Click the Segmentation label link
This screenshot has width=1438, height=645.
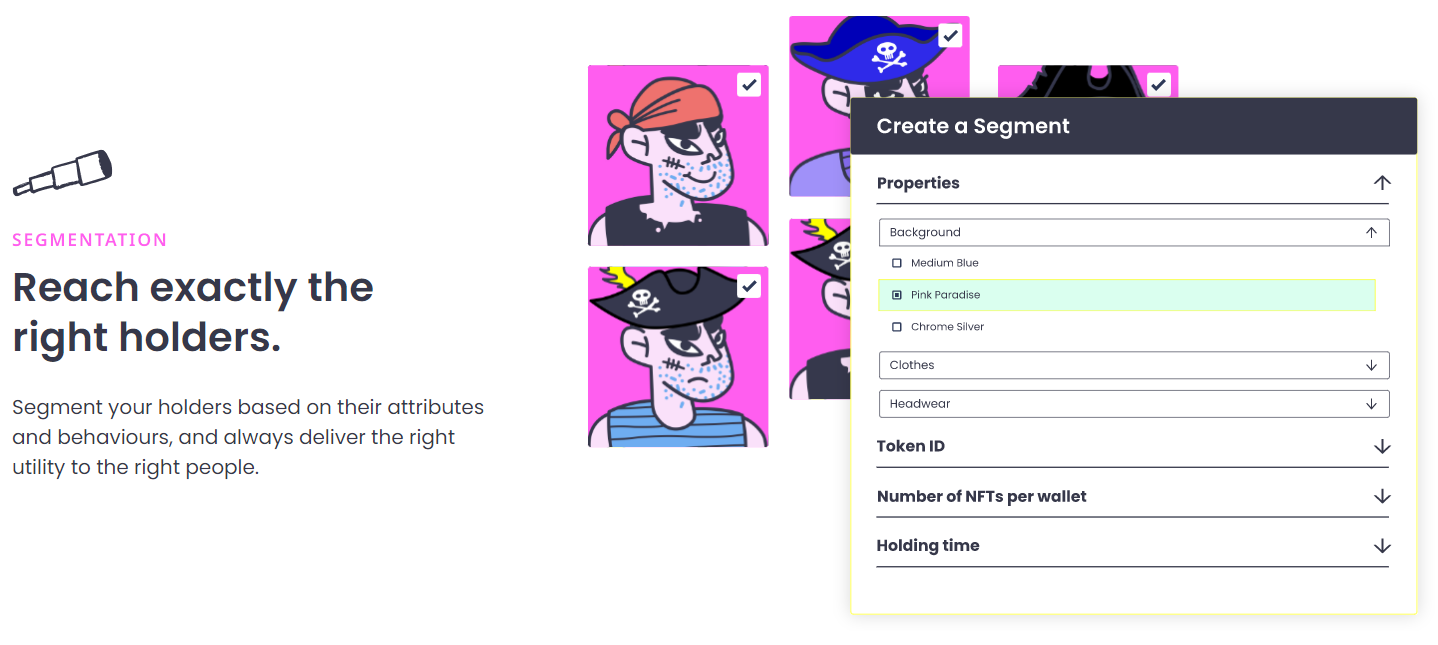[x=90, y=240]
